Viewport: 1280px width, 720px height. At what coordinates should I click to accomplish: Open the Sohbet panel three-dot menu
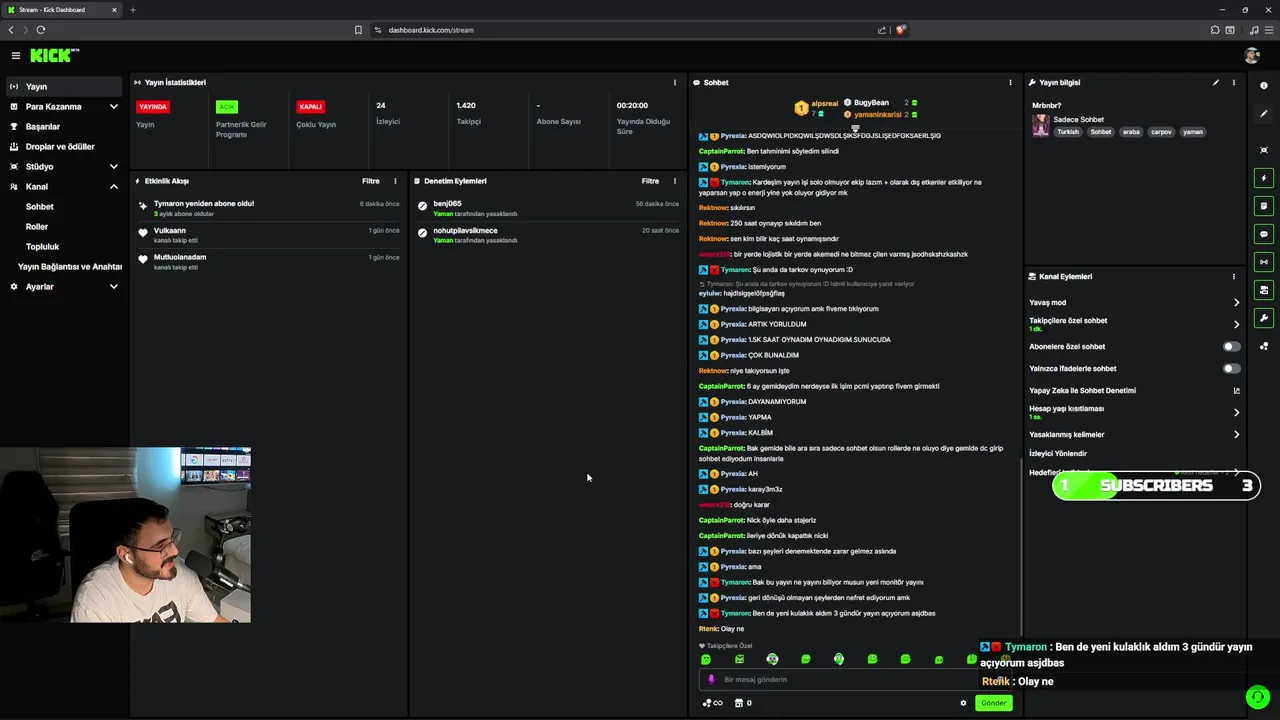click(1010, 83)
